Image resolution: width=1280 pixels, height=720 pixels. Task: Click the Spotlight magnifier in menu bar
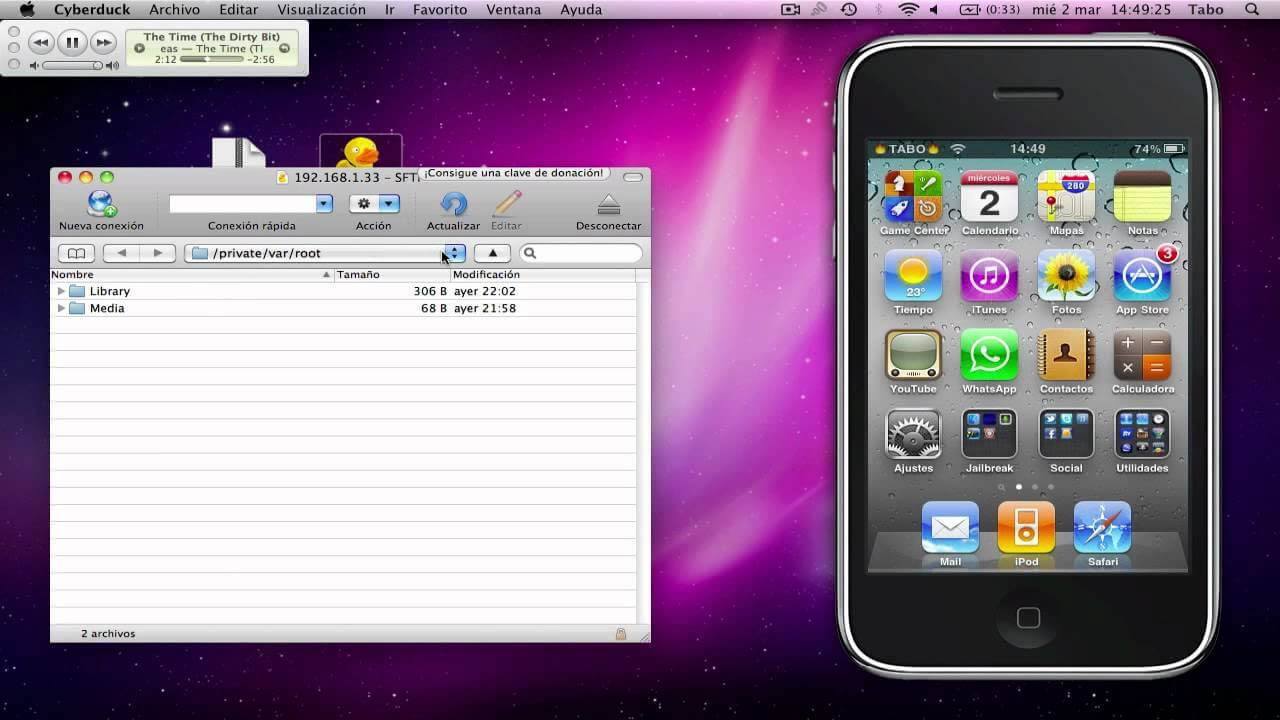tap(1253, 9)
